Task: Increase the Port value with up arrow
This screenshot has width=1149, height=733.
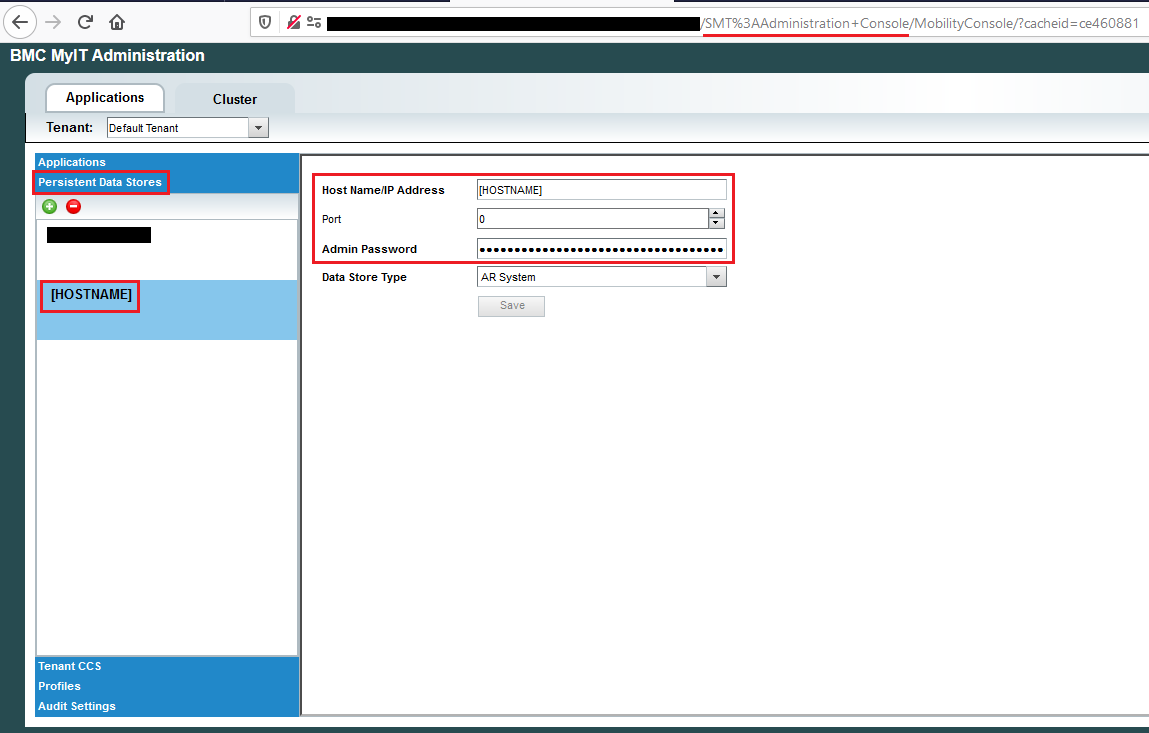Action: click(x=717, y=213)
